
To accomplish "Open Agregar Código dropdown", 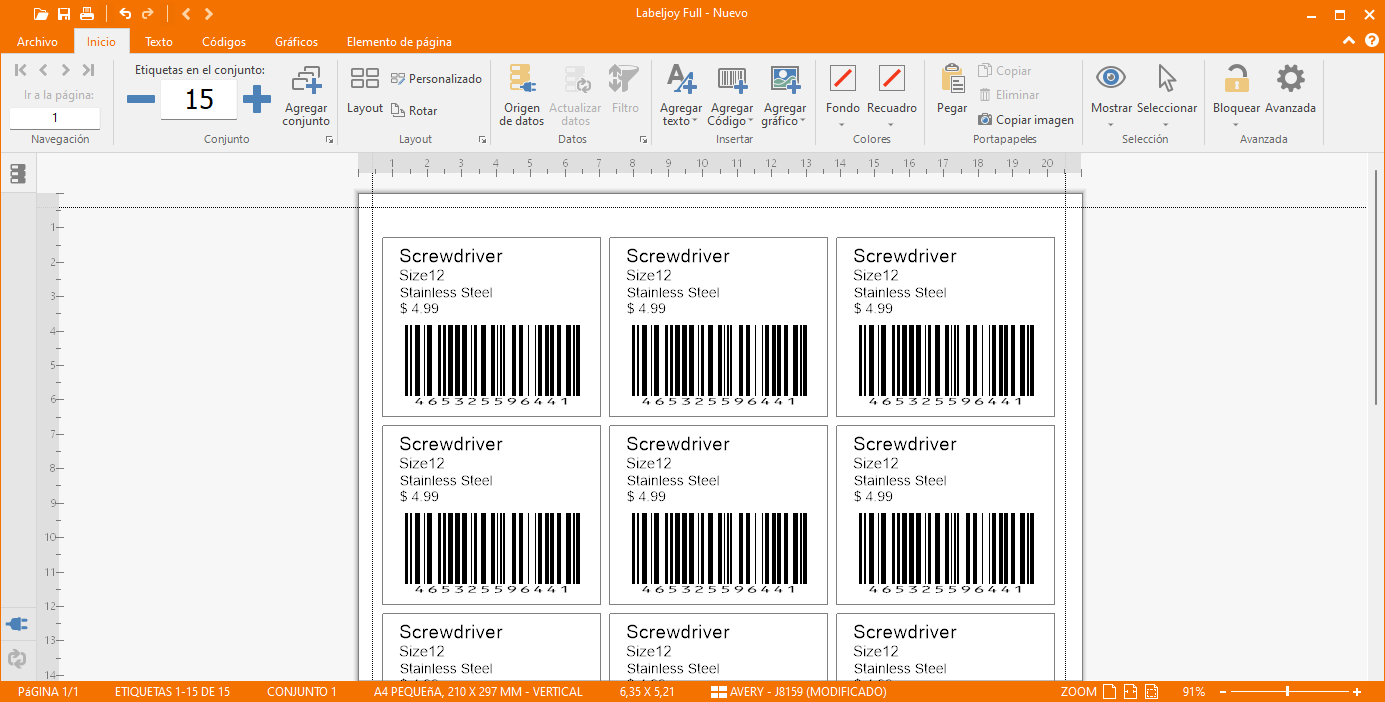I will point(732,96).
